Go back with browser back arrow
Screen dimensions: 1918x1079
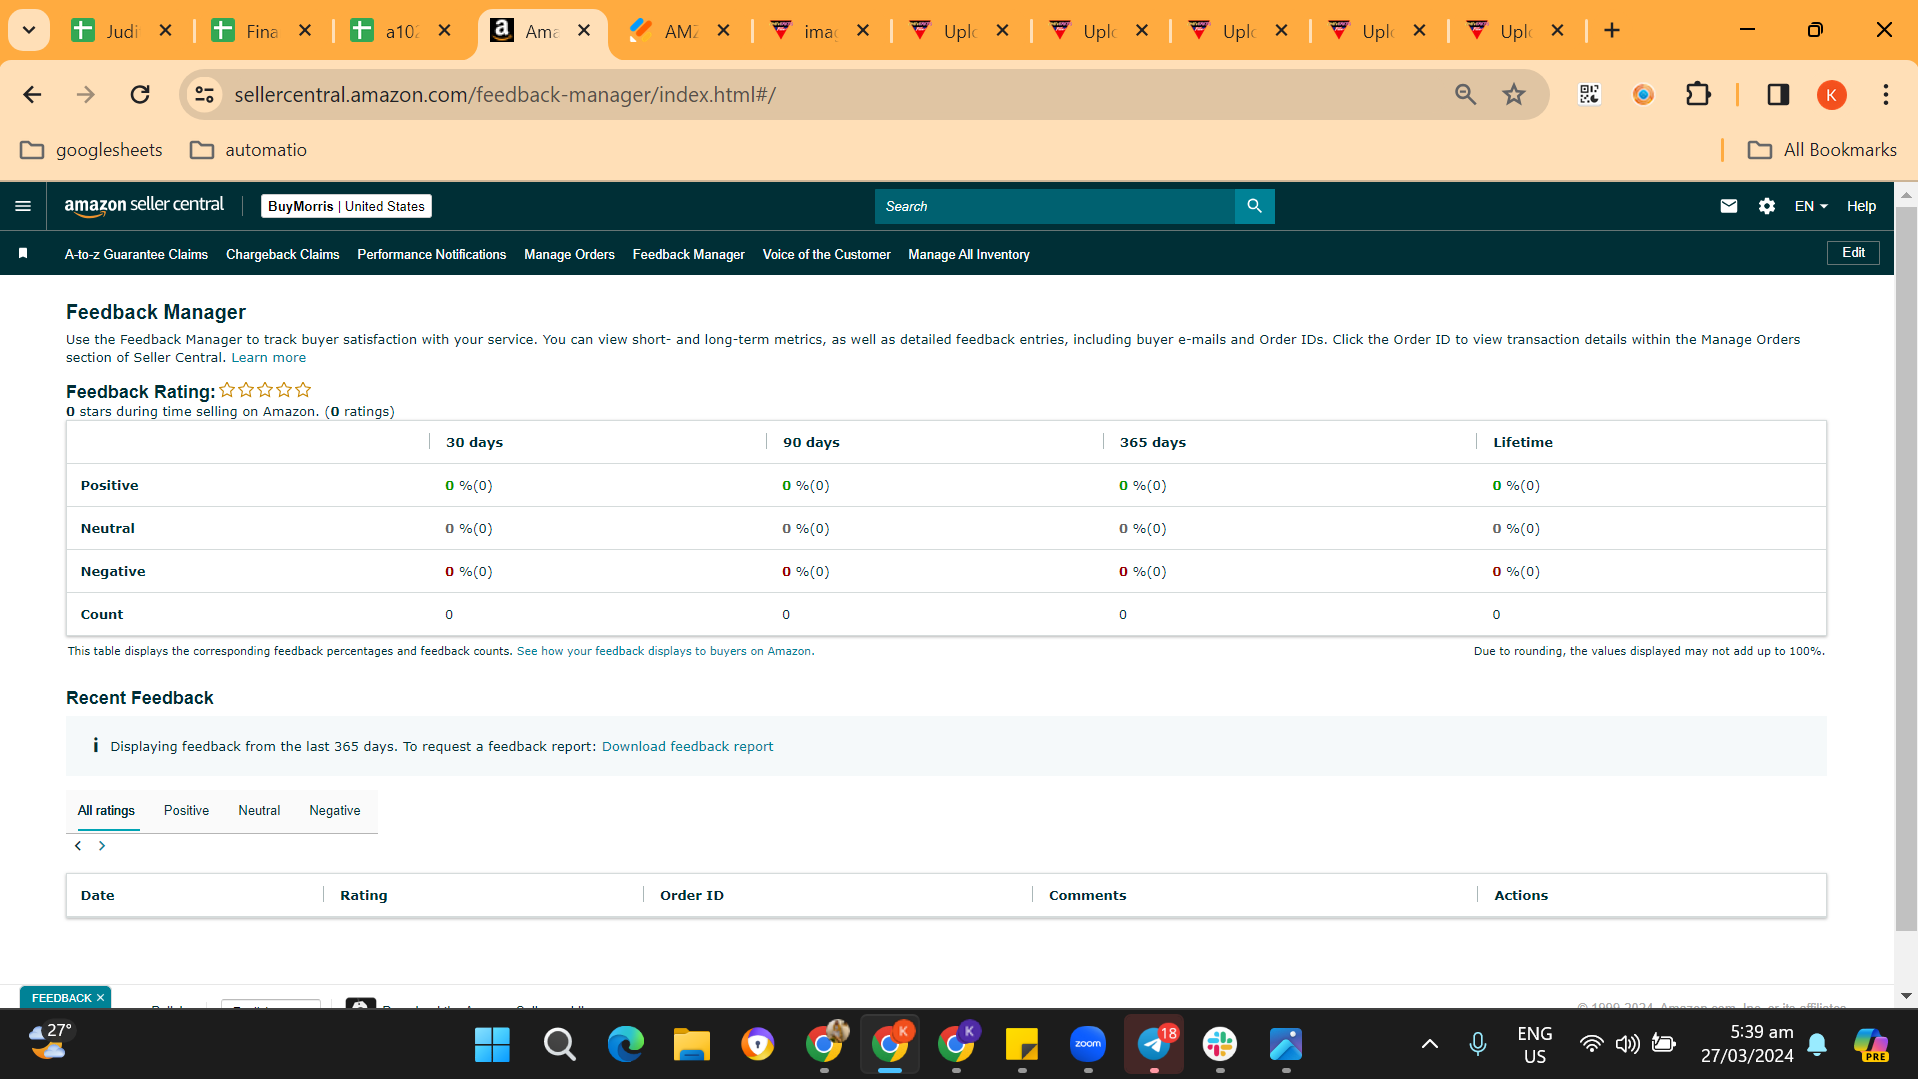click(x=32, y=95)
